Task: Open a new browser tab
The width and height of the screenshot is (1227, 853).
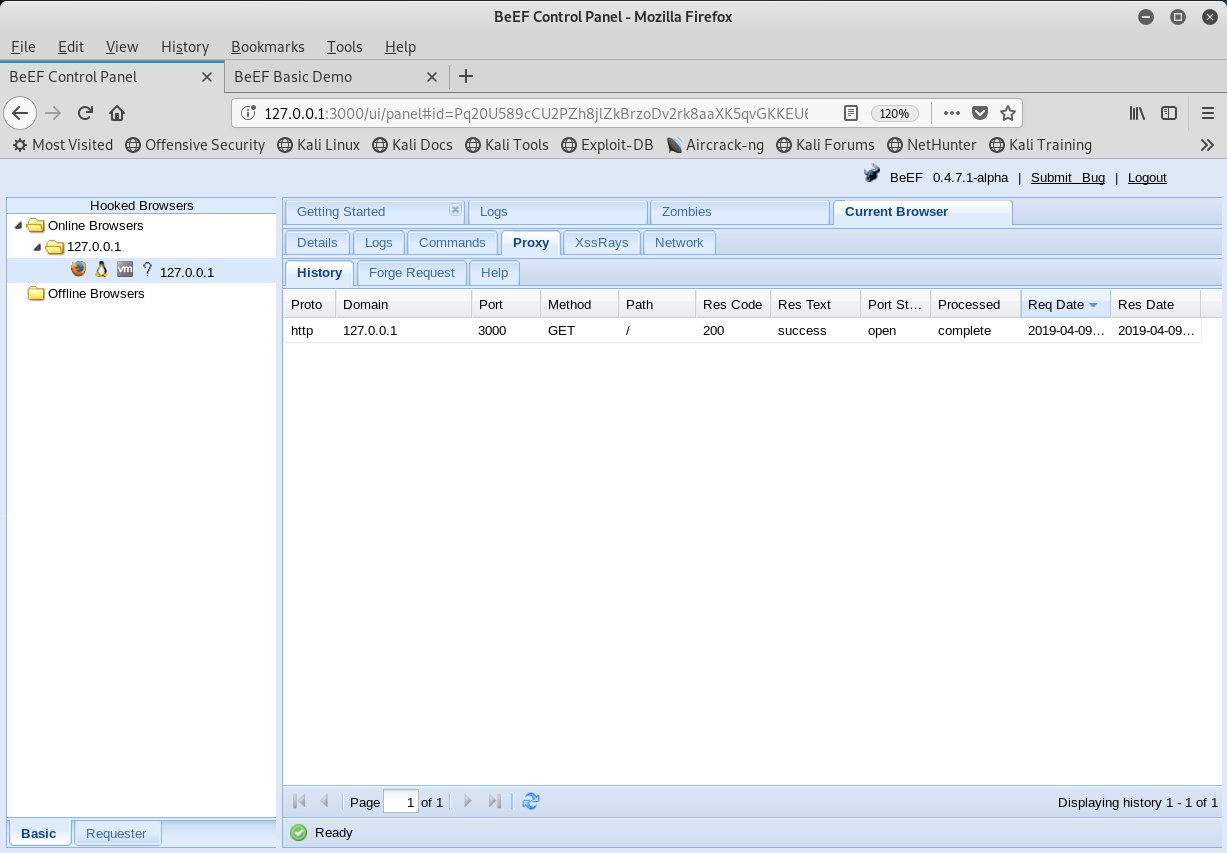Action: coord(465,76)
